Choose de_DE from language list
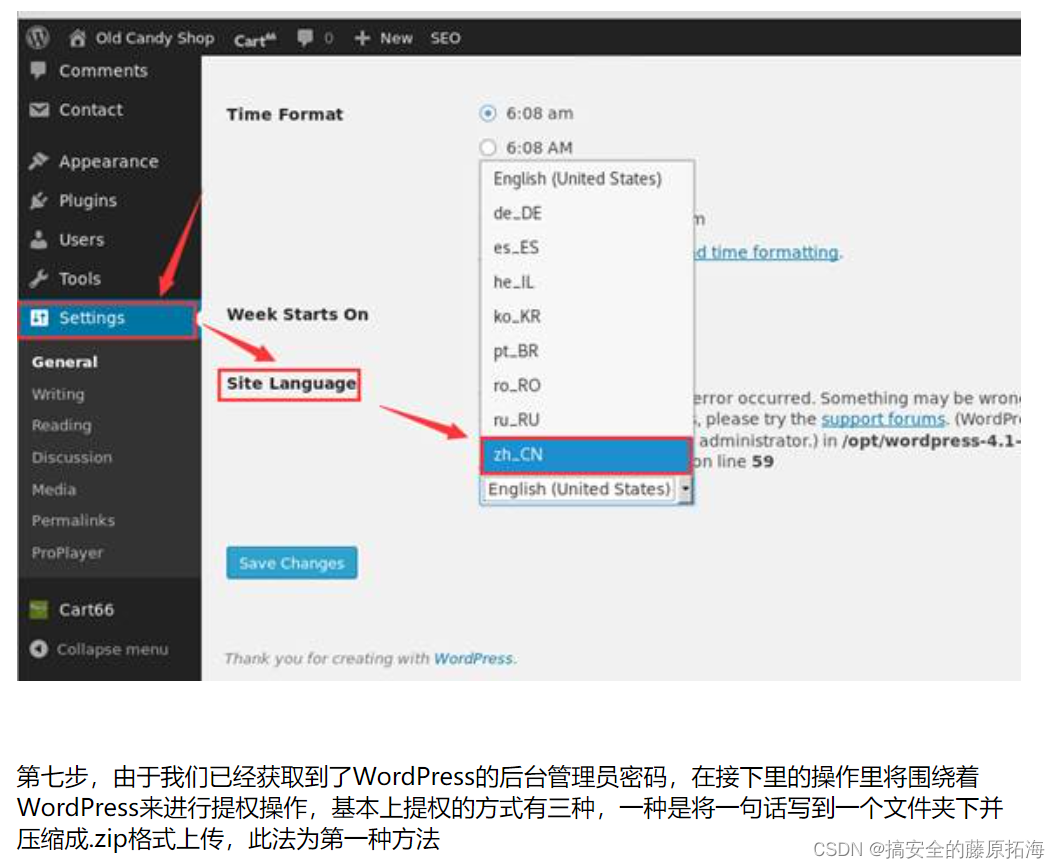Image resolution: width=1060 pixels, height=868 pixels. tap(586, 214)
